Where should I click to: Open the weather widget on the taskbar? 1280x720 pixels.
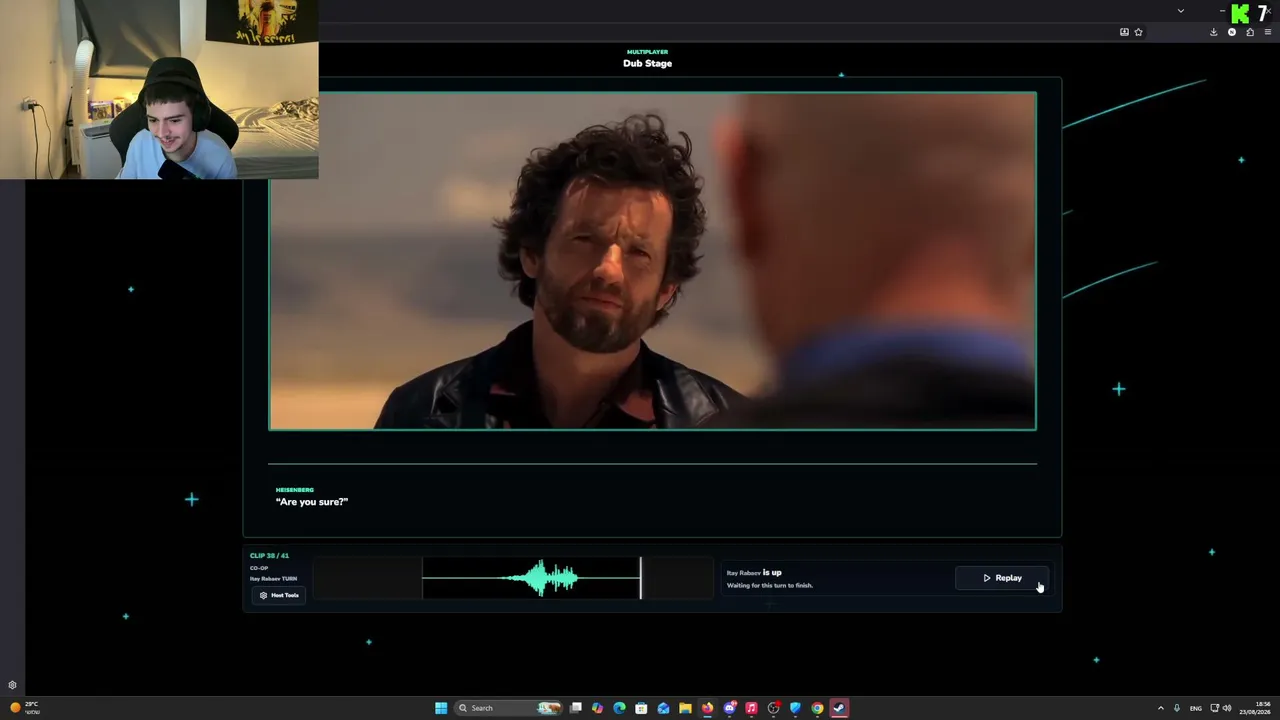(x=24, y=708)
